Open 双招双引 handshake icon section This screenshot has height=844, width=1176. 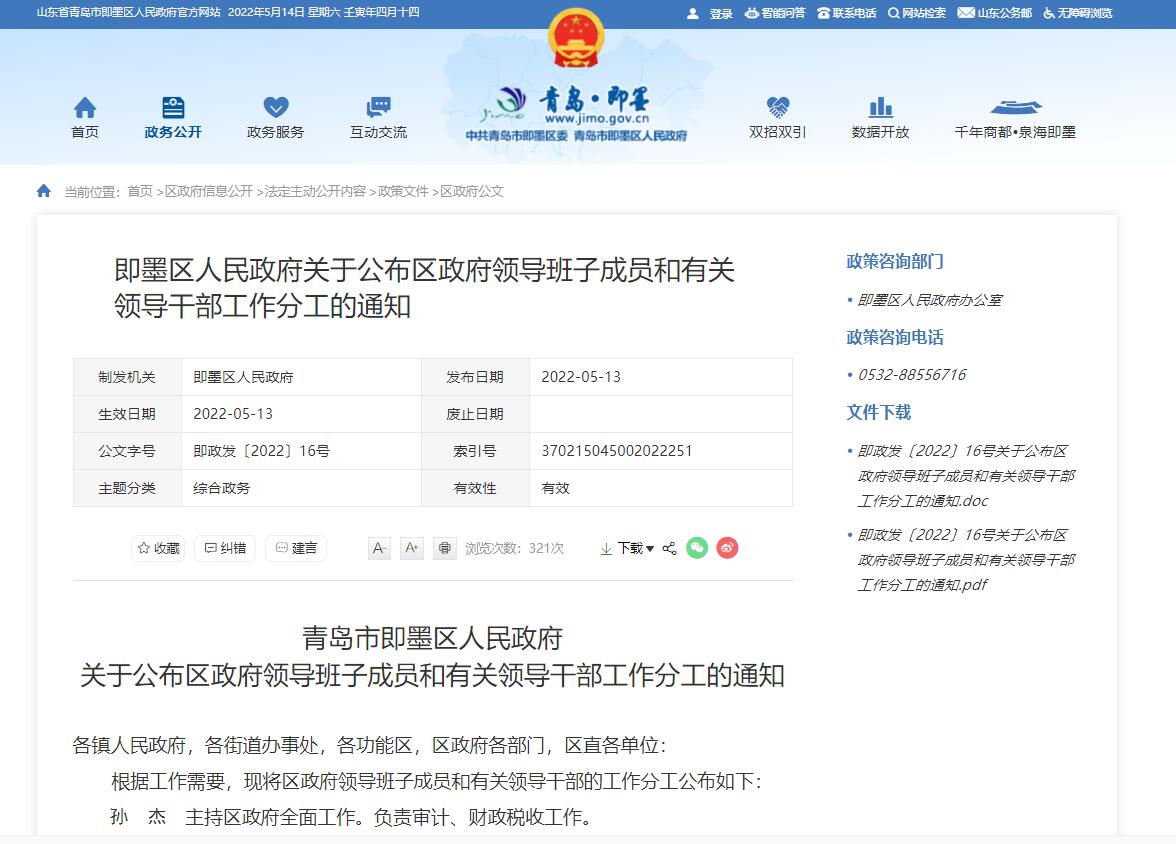point(777,108)
